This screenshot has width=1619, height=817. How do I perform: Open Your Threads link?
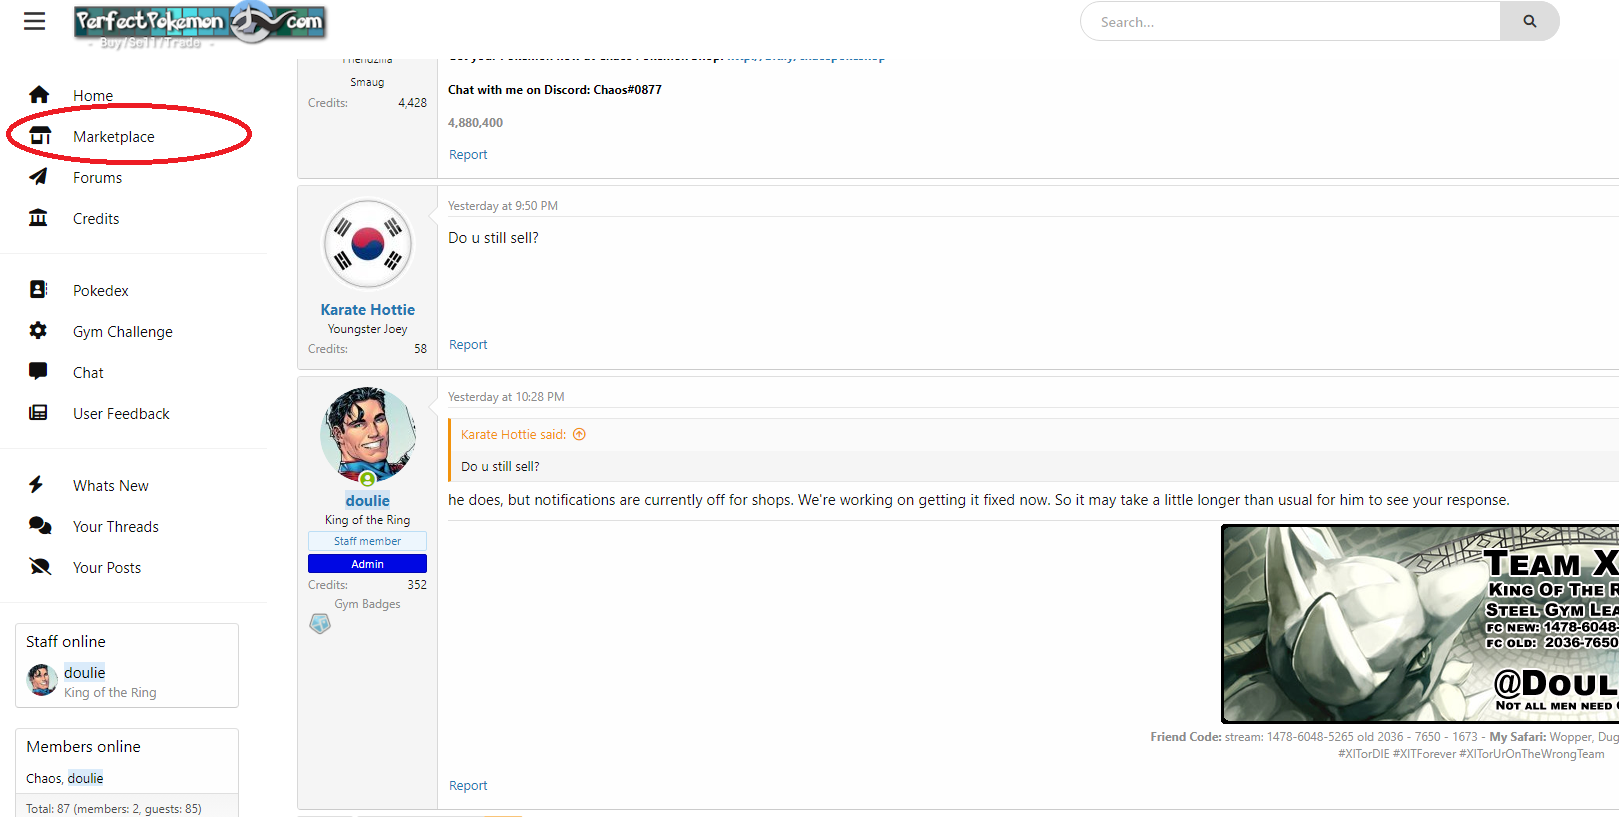pos(116,527)
